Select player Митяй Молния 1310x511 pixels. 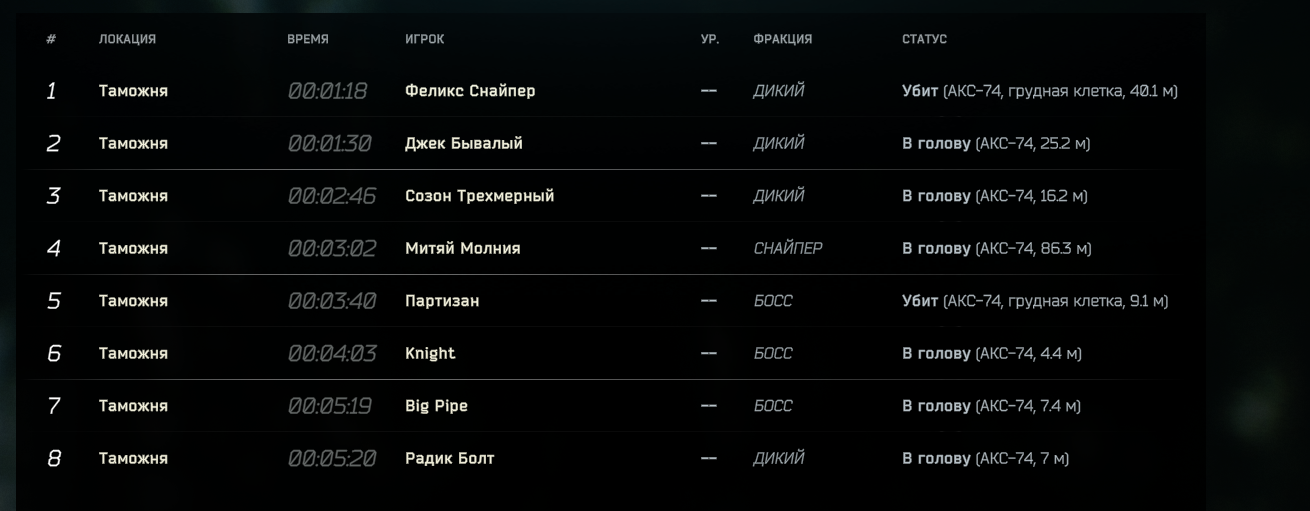coord(462,248)
